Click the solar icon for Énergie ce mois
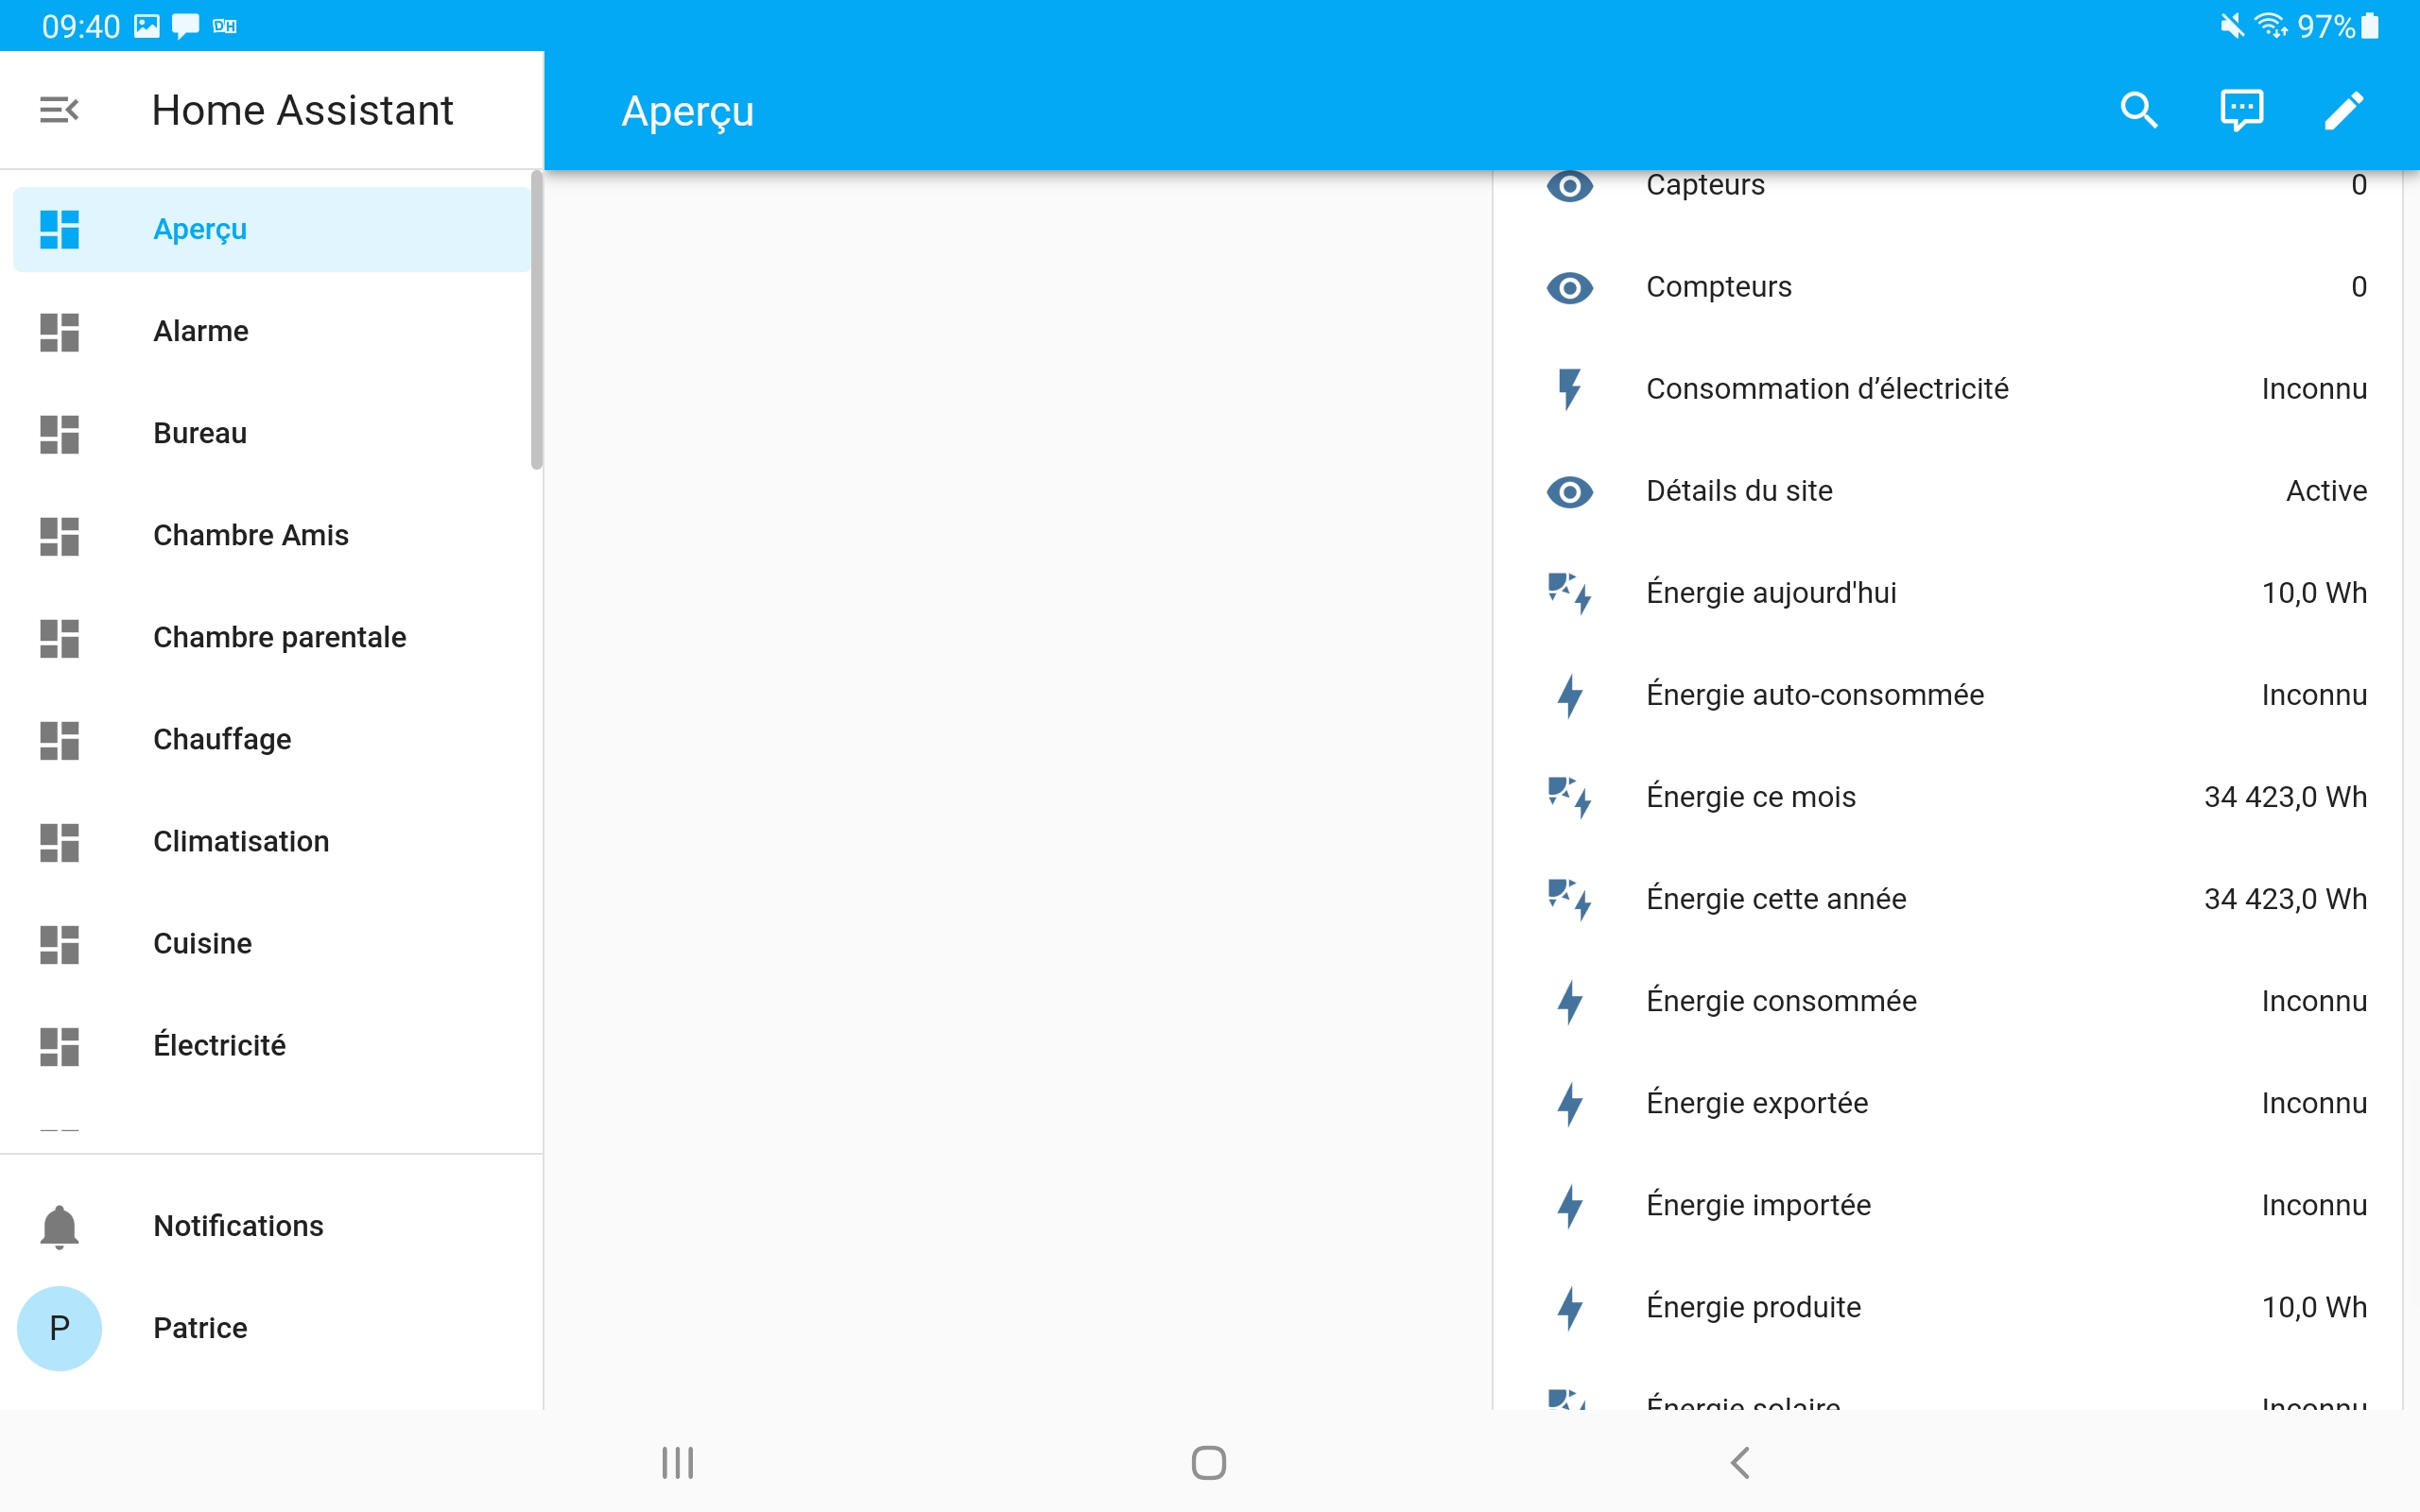 (1569, 797)
